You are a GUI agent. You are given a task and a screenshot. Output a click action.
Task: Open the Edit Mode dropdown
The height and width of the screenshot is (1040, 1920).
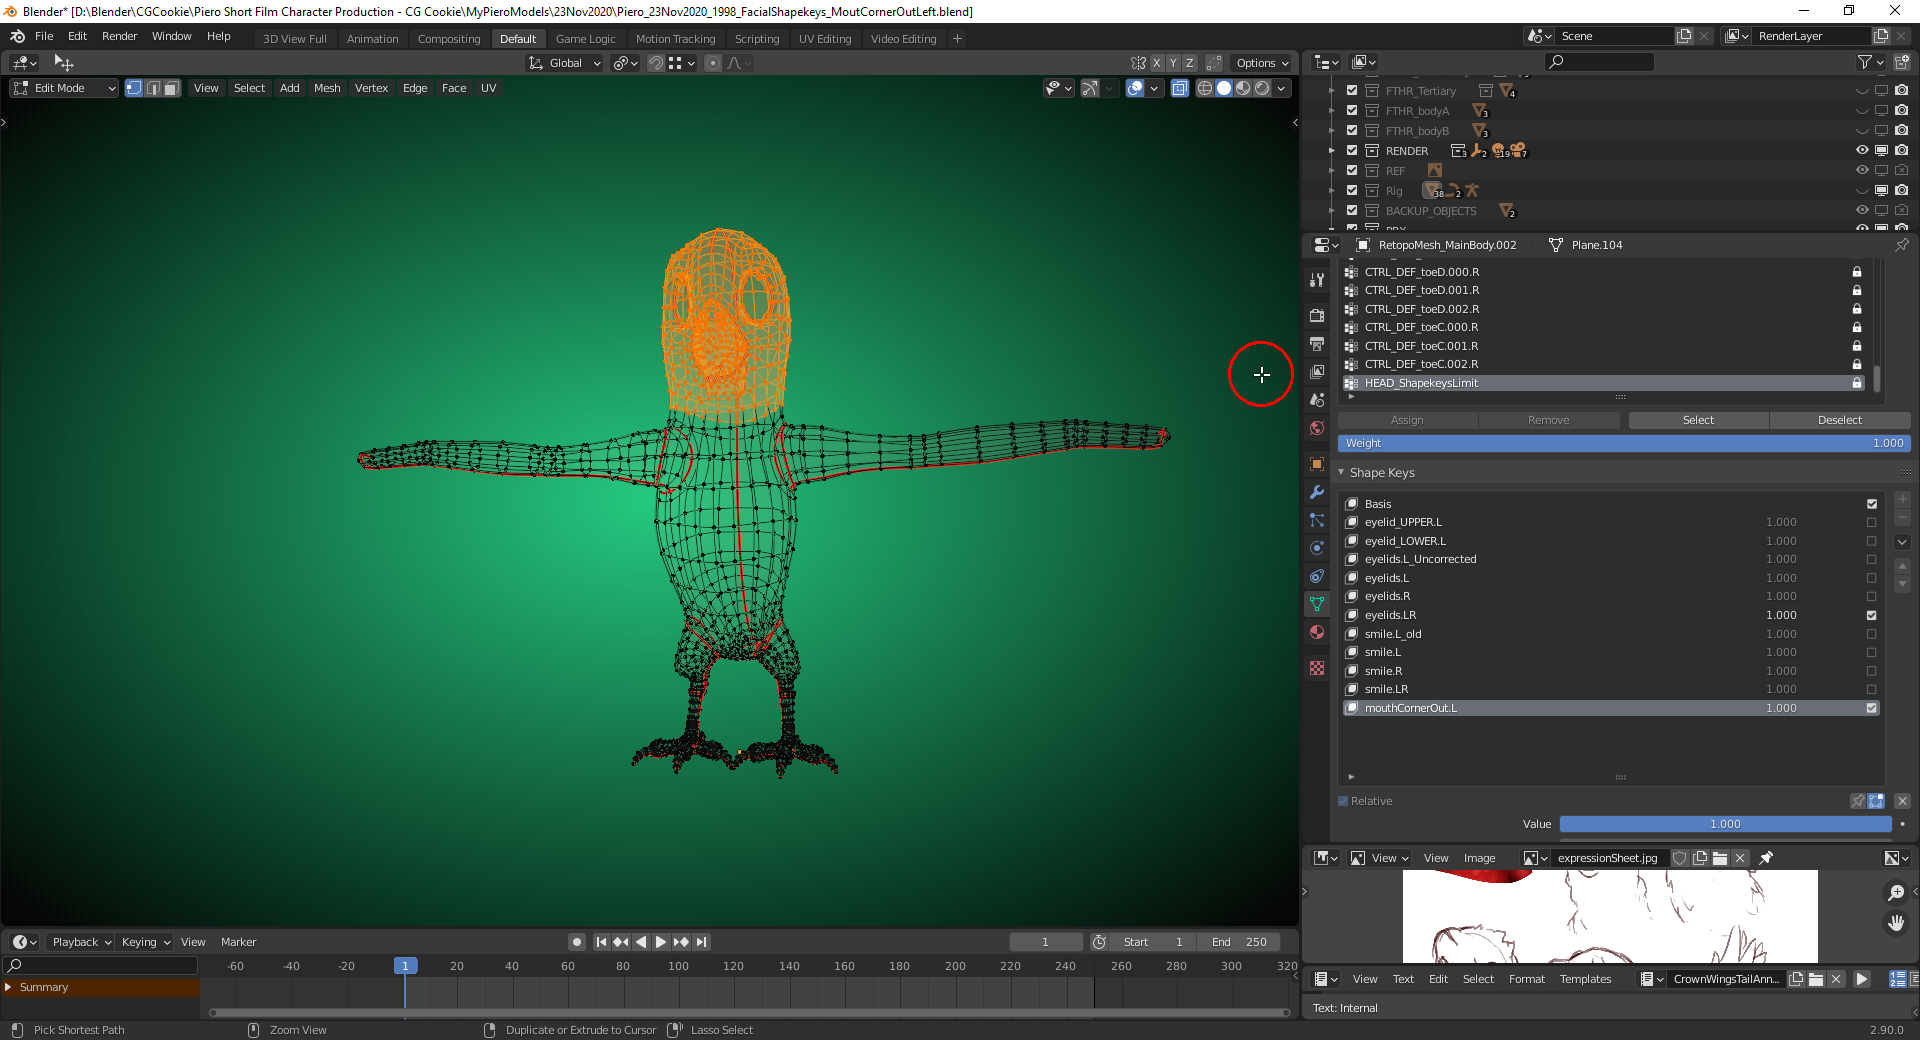click(x=64, y=88)
